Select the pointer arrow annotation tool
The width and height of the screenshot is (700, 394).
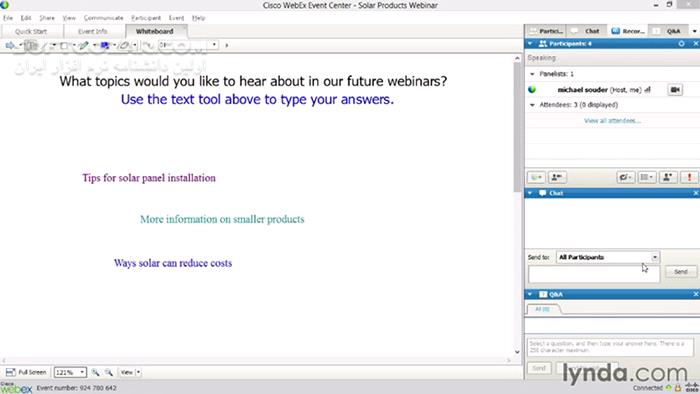(10, 45)
